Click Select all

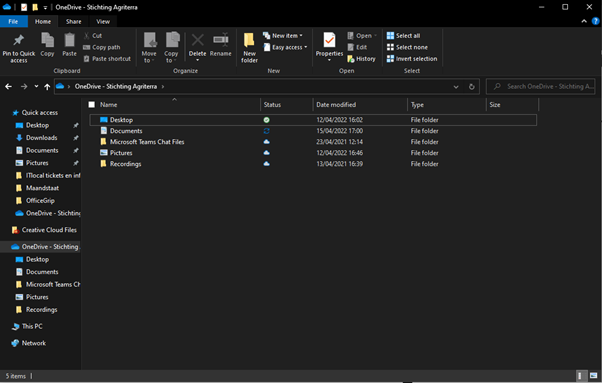point(403,36)
